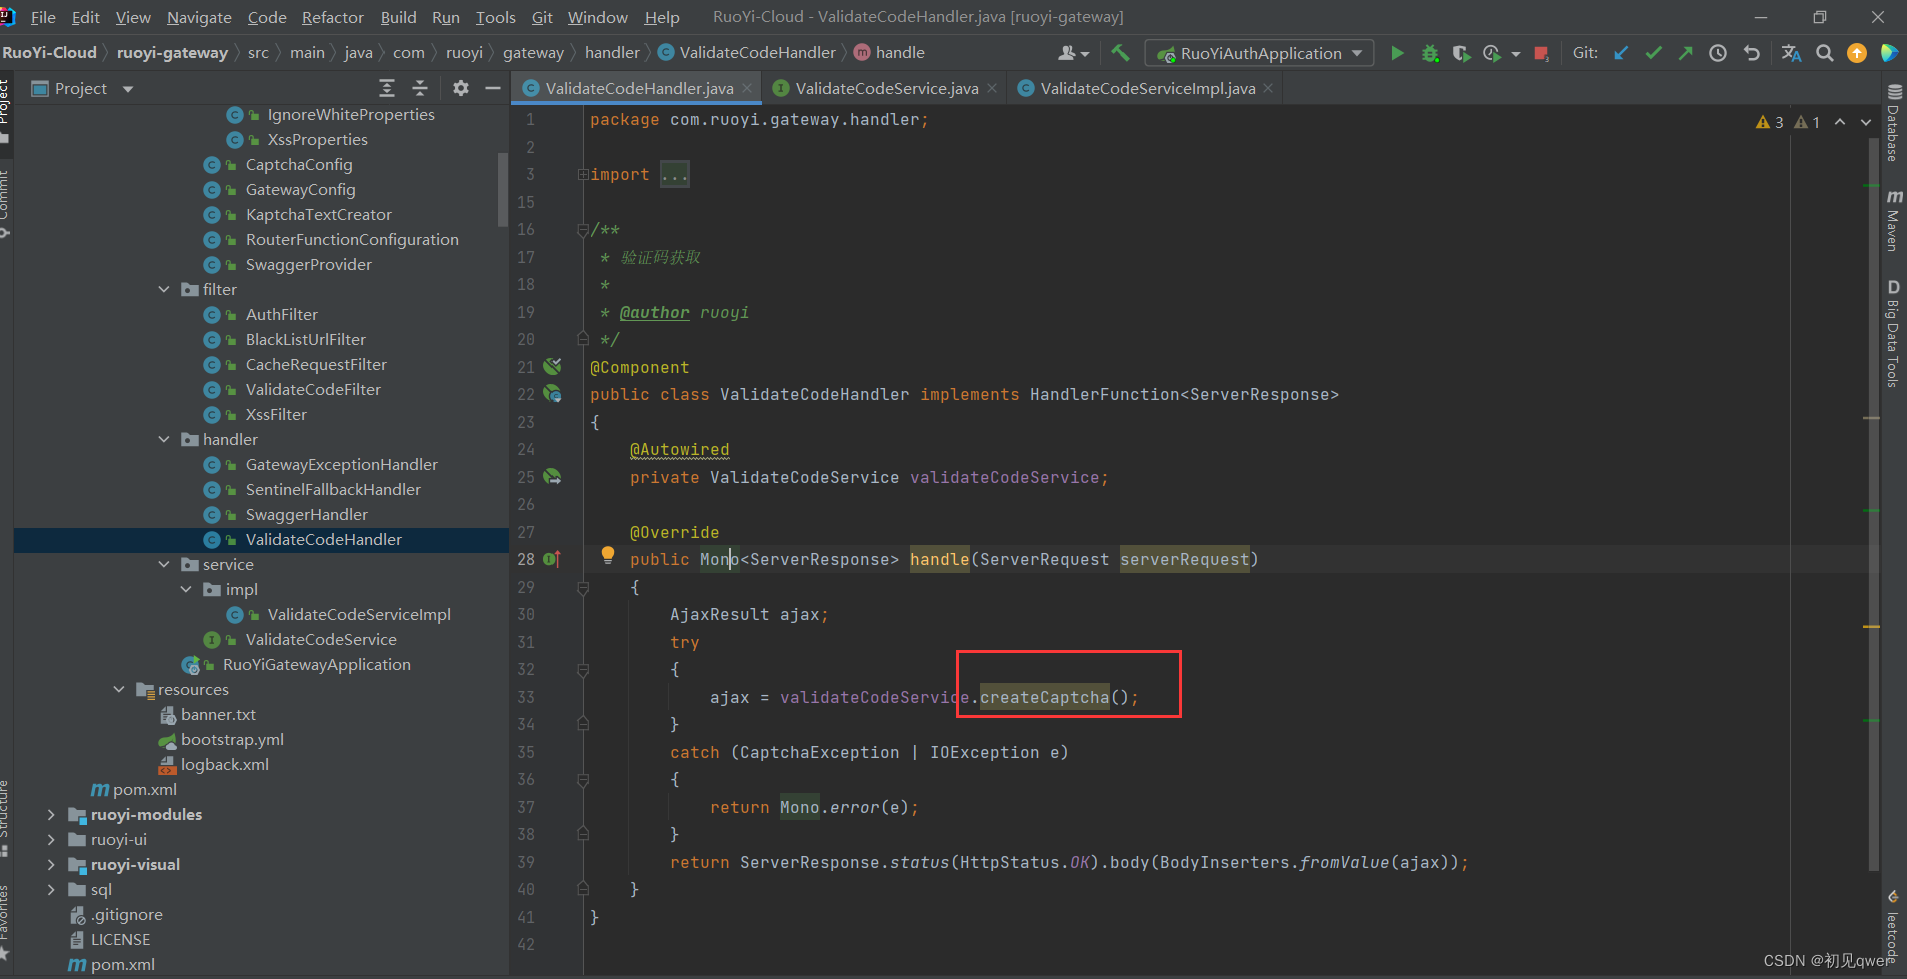The height and width of the screenshot is (979, 1907).
Task: Show Git history clock icon
Action: 1718,53
